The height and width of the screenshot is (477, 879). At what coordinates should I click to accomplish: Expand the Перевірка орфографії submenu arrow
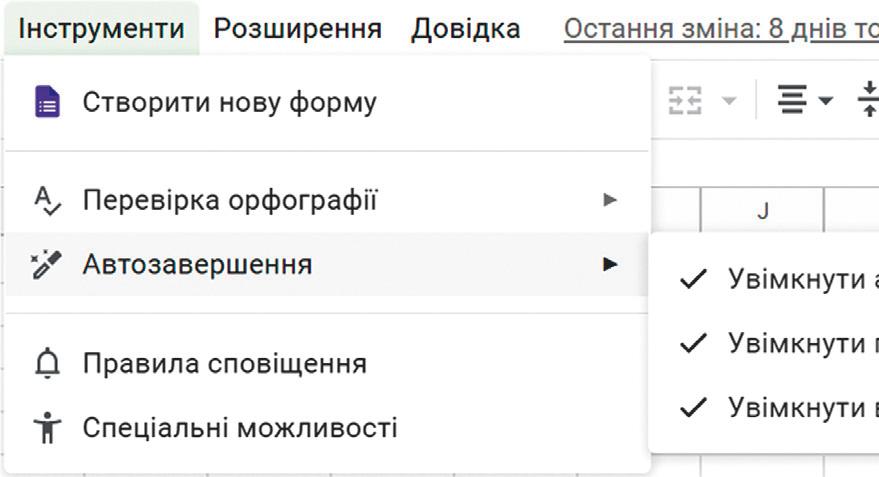[610, 201]
